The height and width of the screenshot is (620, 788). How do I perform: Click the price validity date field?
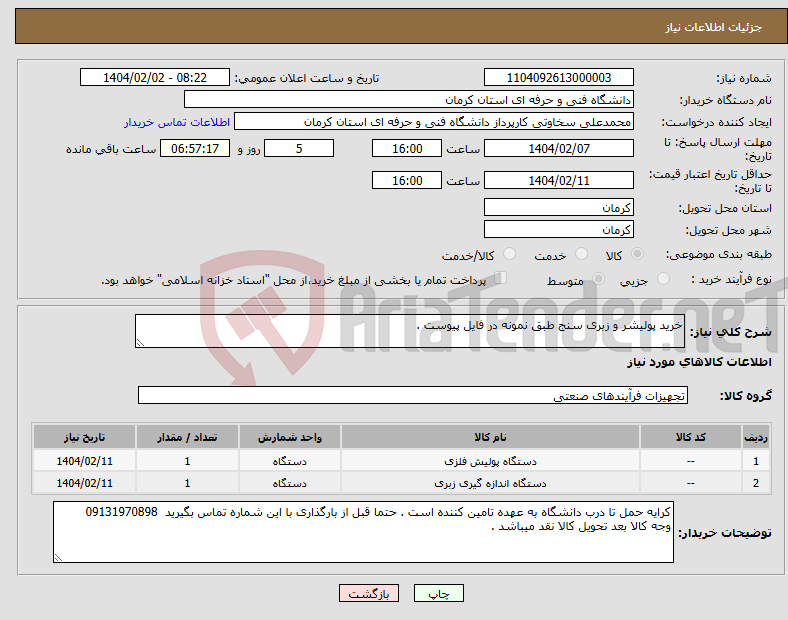coord(559,180)
